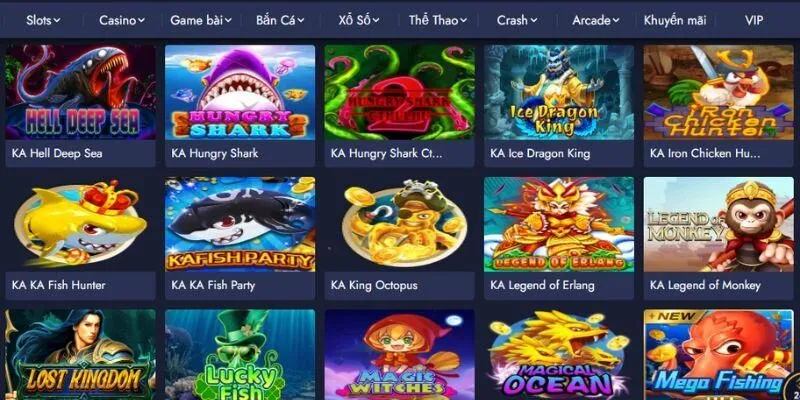The height and width of the screenshot is (400, 800).
Task: Click the King Octopus golden pirate icon
Action: pos(399,224)
